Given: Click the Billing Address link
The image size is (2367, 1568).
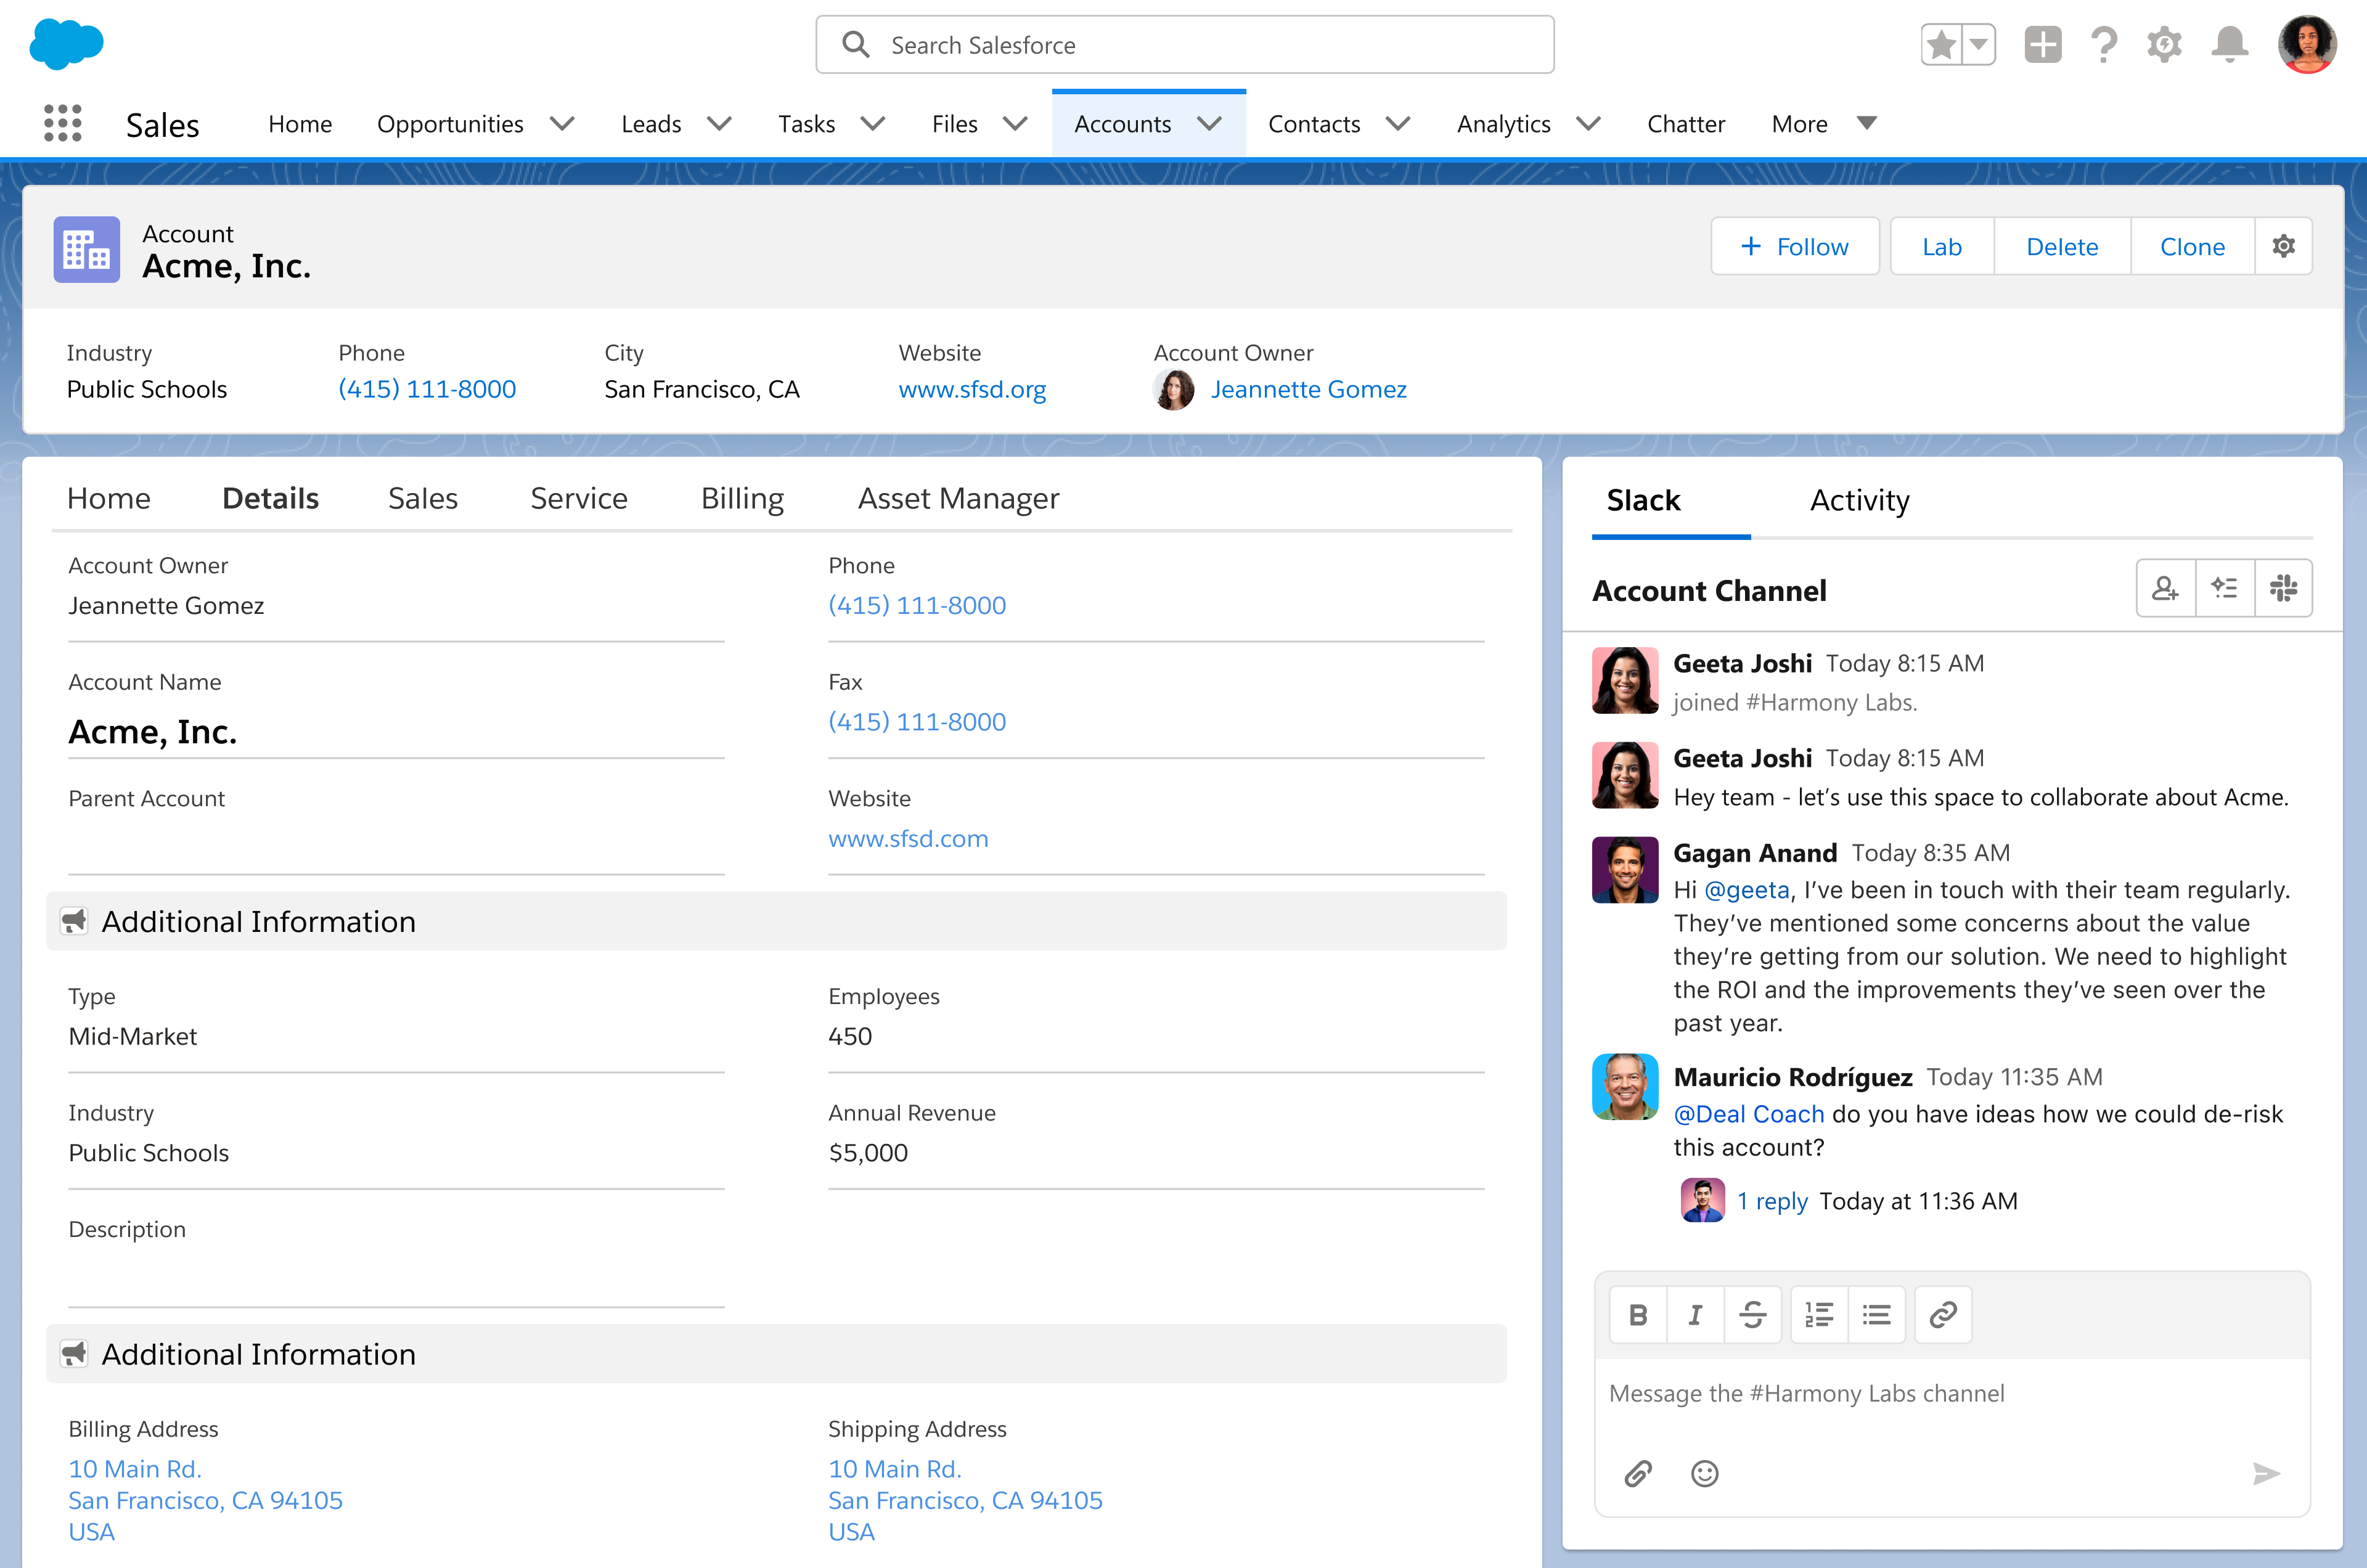Looking at the screenshot, I should pos(205,1500).
